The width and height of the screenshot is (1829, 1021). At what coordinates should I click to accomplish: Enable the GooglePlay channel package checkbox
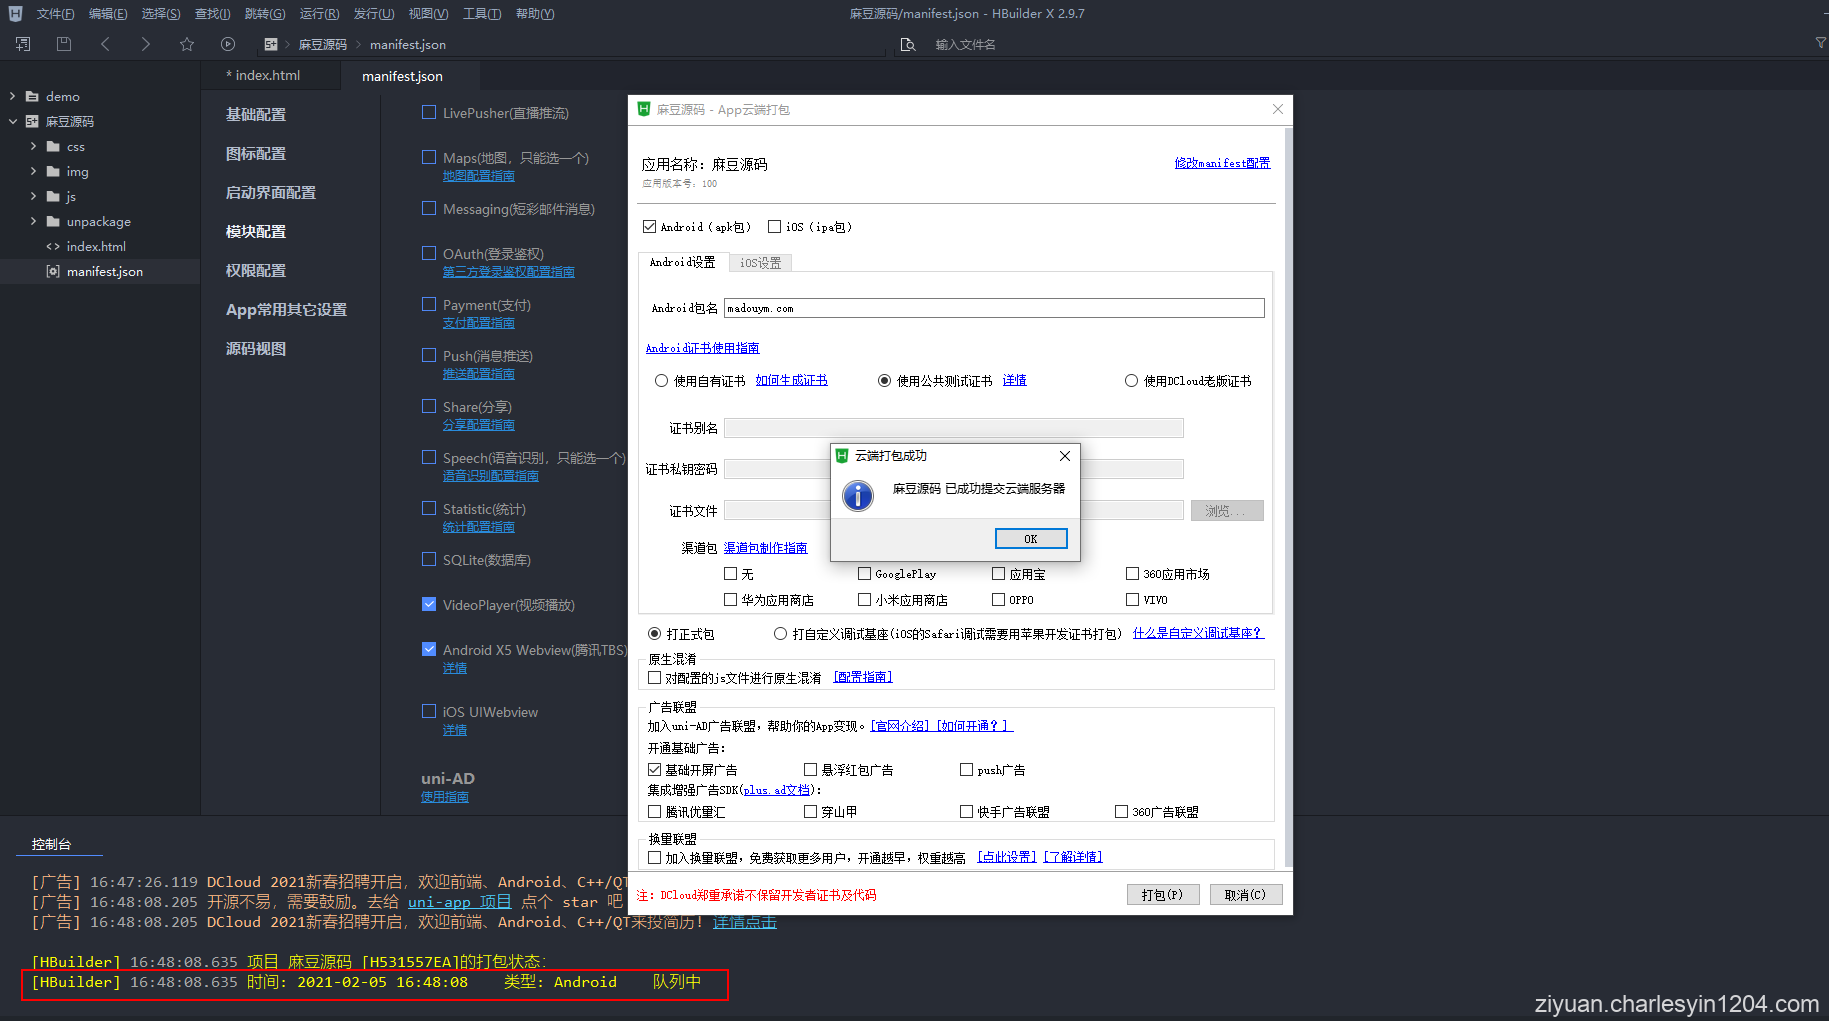point(863,573)
